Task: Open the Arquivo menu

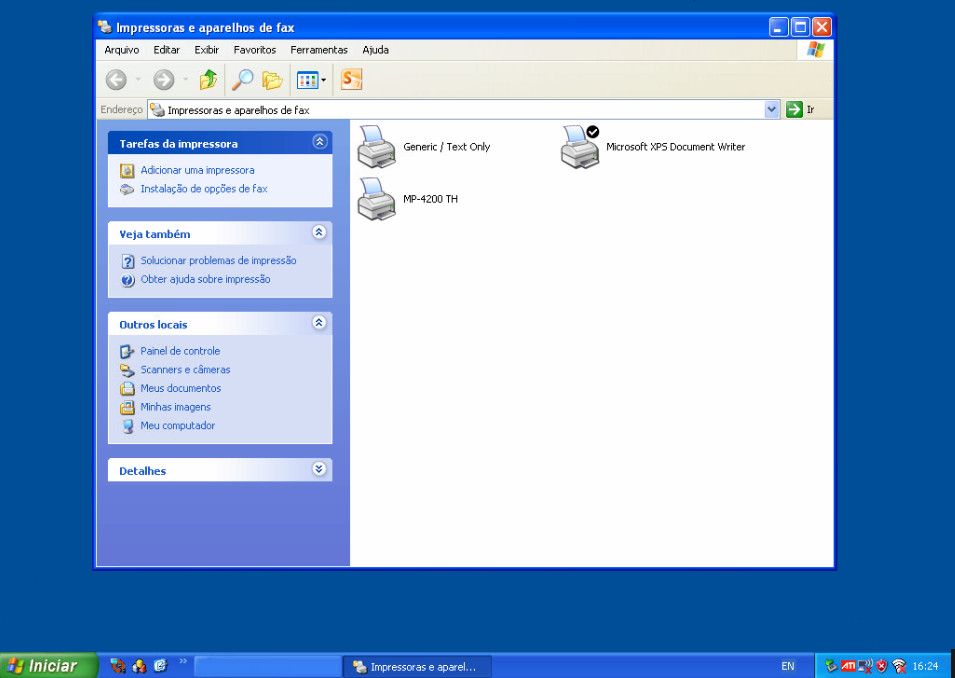Action: click(122, 50)
